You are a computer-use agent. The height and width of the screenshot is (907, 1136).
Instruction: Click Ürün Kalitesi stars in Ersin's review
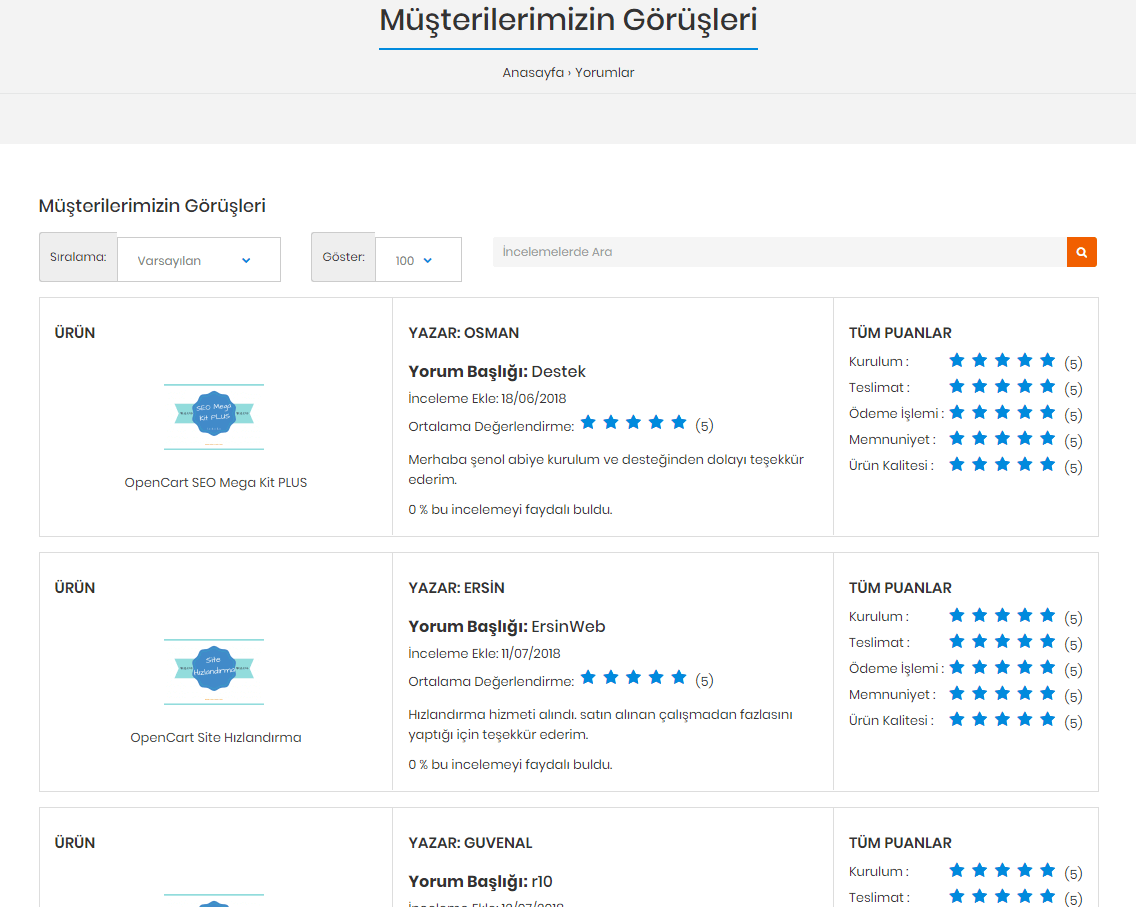point(1002,720)
